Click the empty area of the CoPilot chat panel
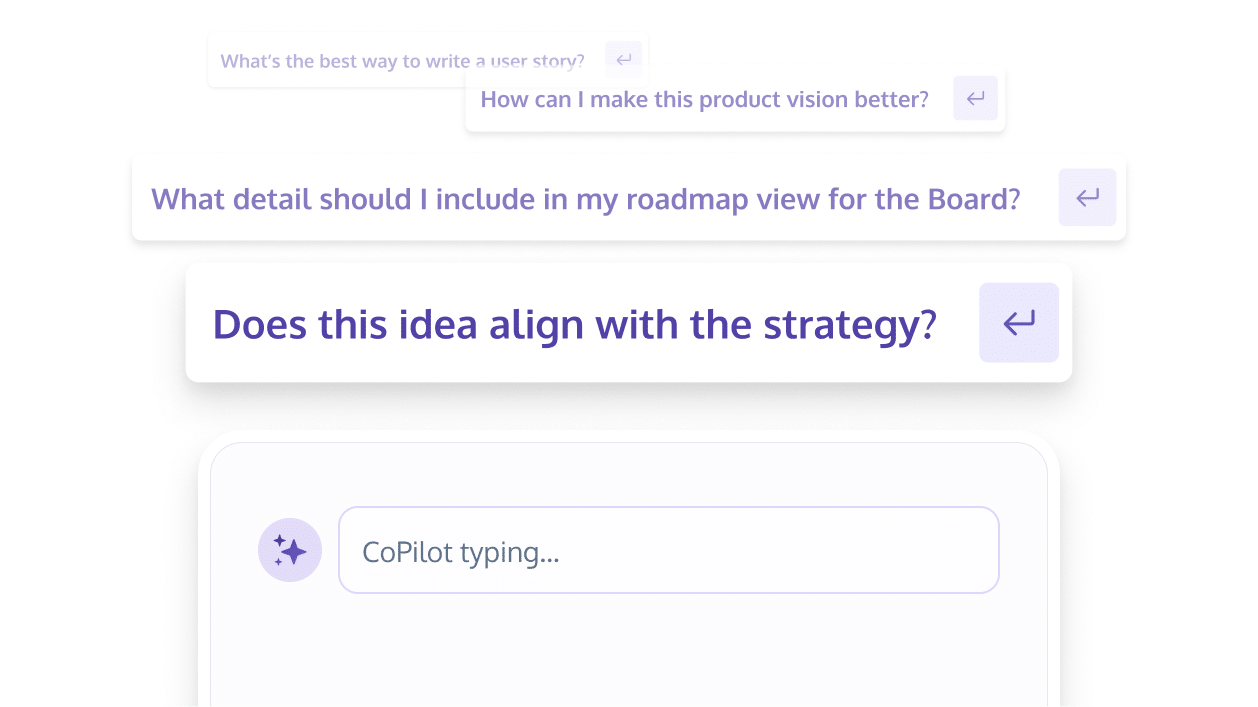Image resolution: width=1258 pixels, height=707 pixels. point(628,650)
